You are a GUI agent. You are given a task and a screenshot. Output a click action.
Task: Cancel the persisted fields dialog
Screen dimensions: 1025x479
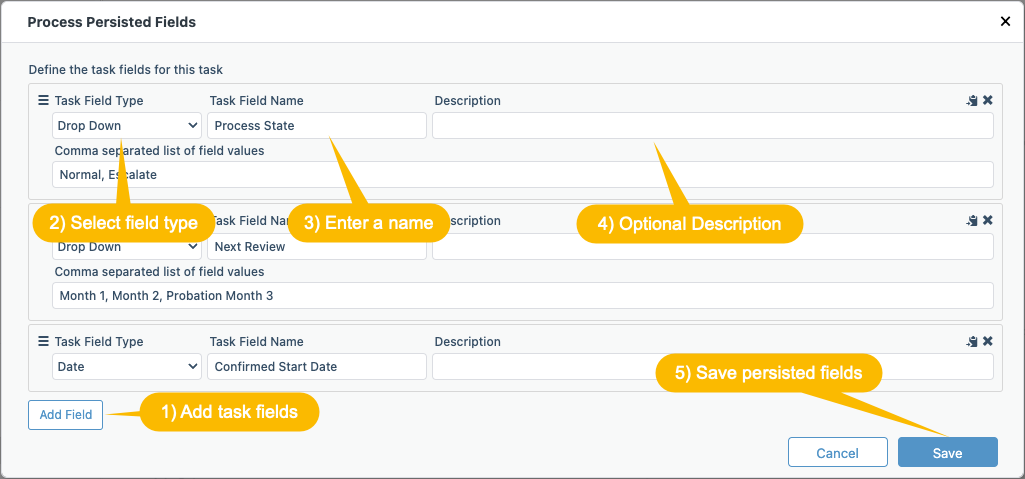point(837,452)
